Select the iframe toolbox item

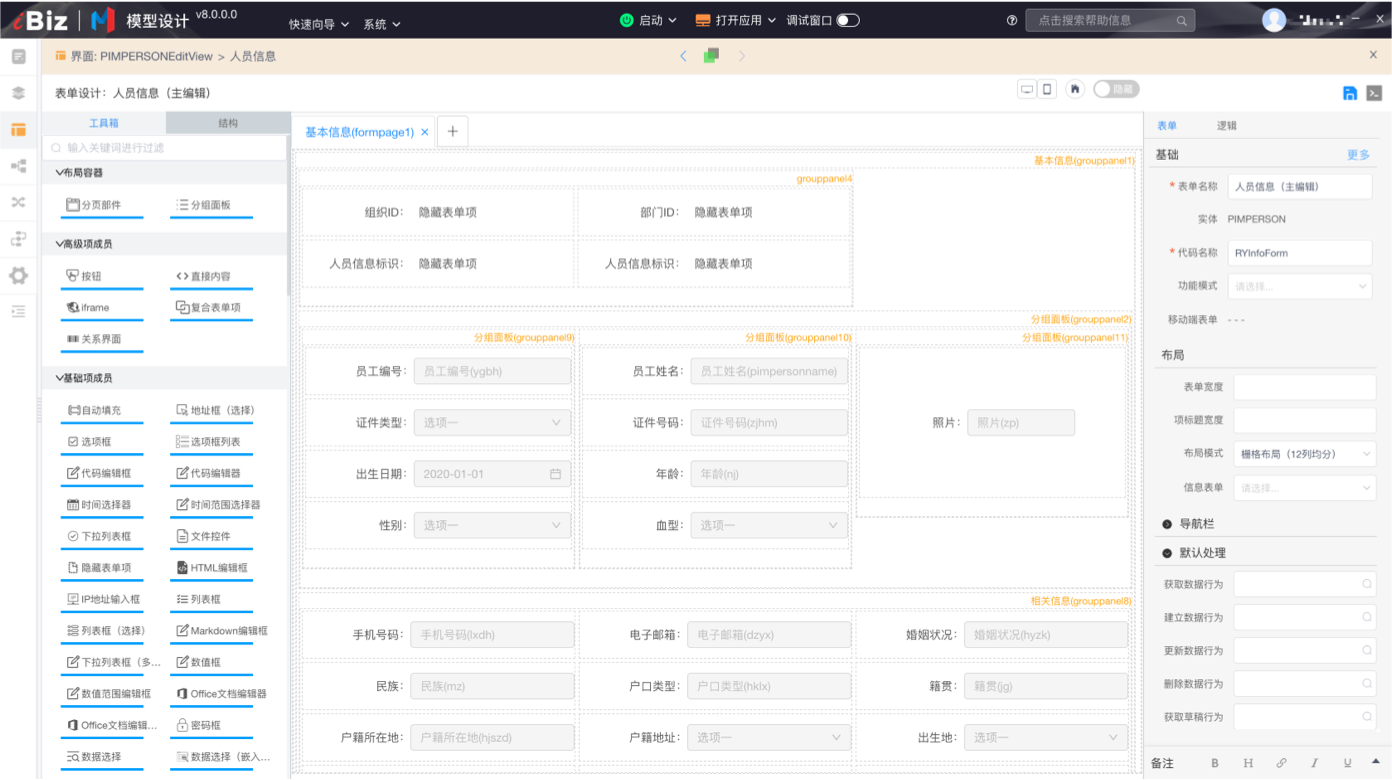coord(101,308)
